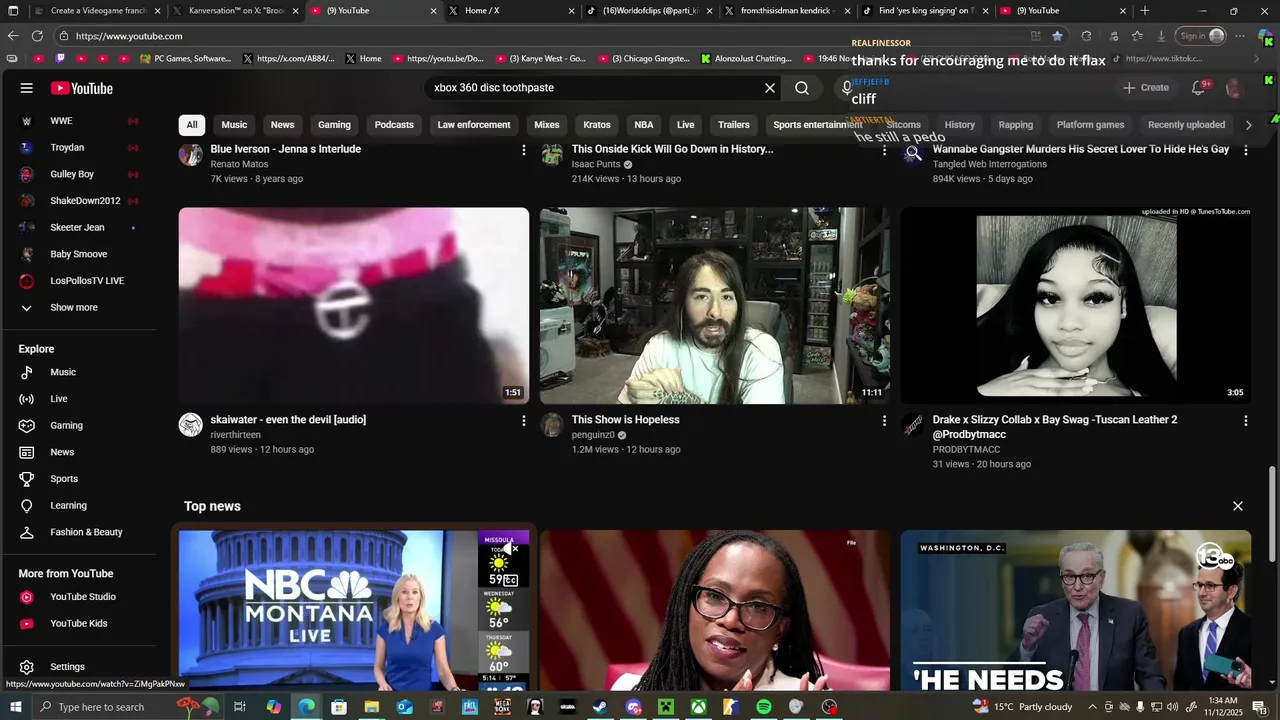Click the page vertical scrollbar thumb
The height and width of the screenshot is (720, 1280).
pos(1273,513)
